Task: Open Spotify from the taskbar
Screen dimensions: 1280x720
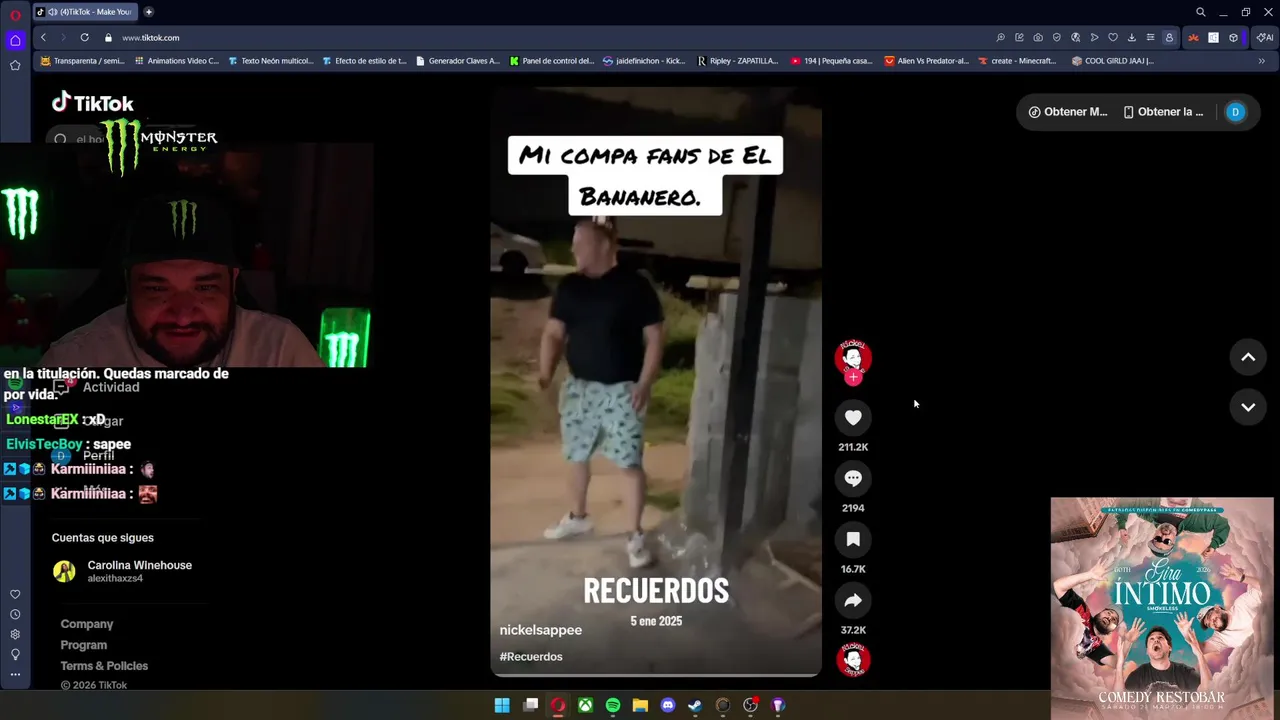Action: (x=613, y=705)
